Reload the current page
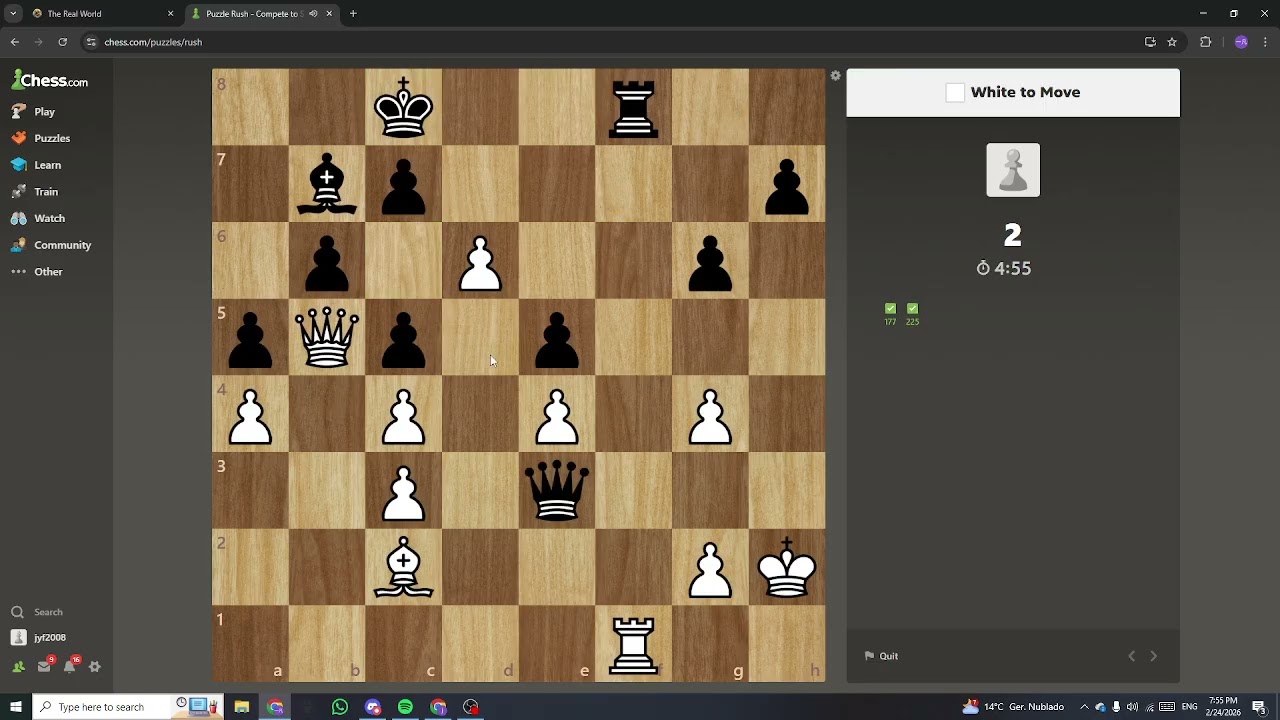Image resolution: width=1280 pixels, height=720 pixels. tap(62, 42)
